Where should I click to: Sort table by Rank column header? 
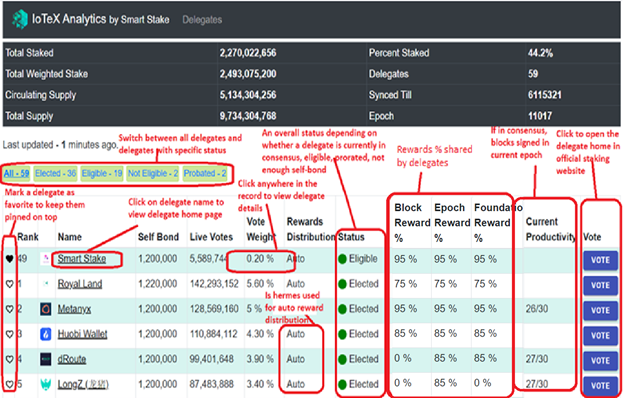coord(28,237)
